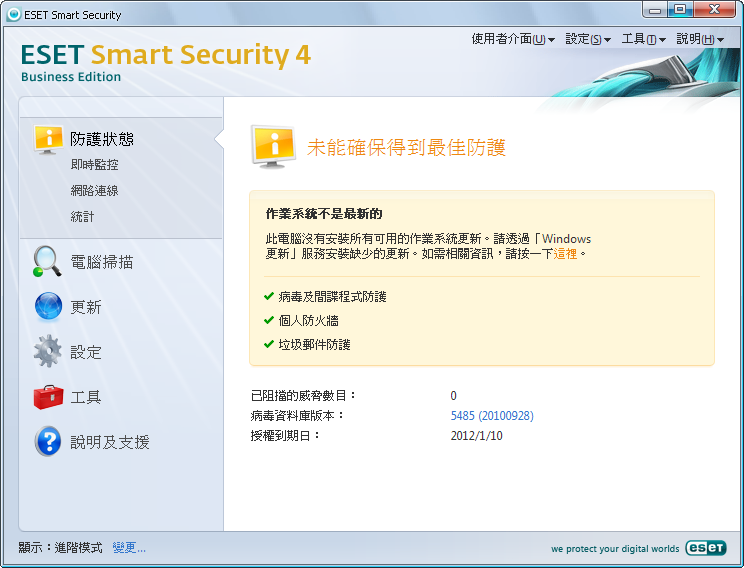Select 網路連線 submenu item

[95, 191]
